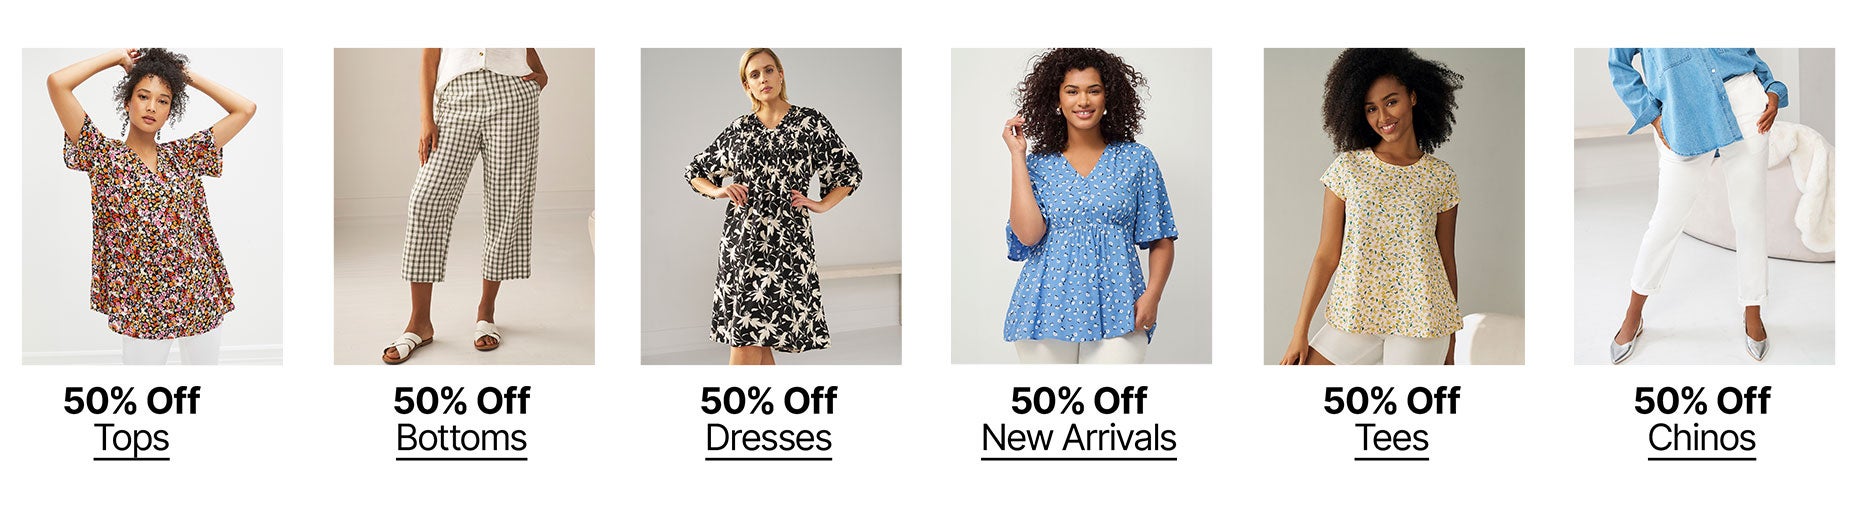
Task: Click the denim shirt in Chinos photo
Action: [x=1698, y=100]
